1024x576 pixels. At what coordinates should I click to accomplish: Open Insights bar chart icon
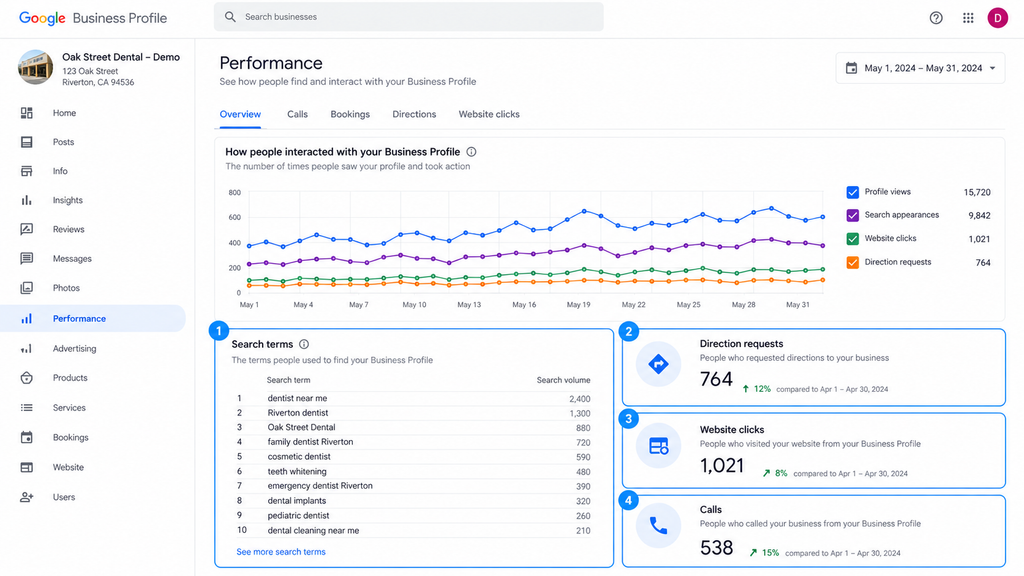pos(27,200)
